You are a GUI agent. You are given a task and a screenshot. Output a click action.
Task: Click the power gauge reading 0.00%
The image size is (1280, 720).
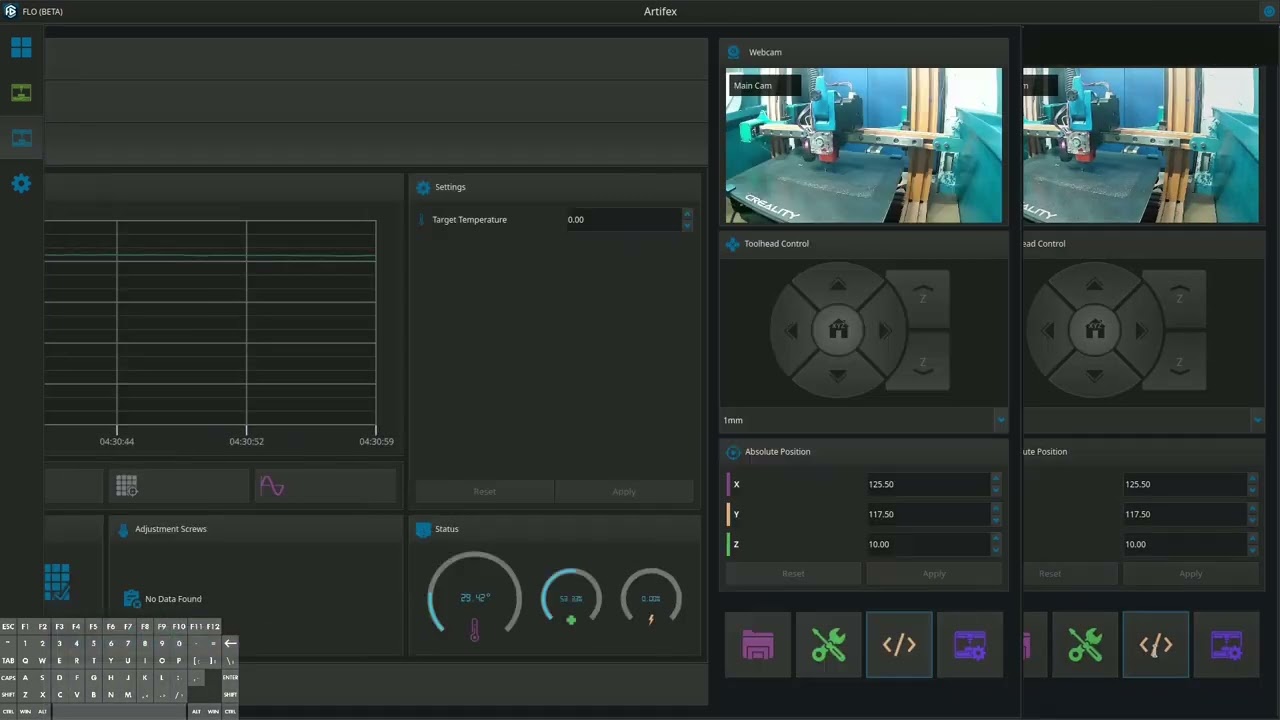pyautogui.click(x=651, y=598)
